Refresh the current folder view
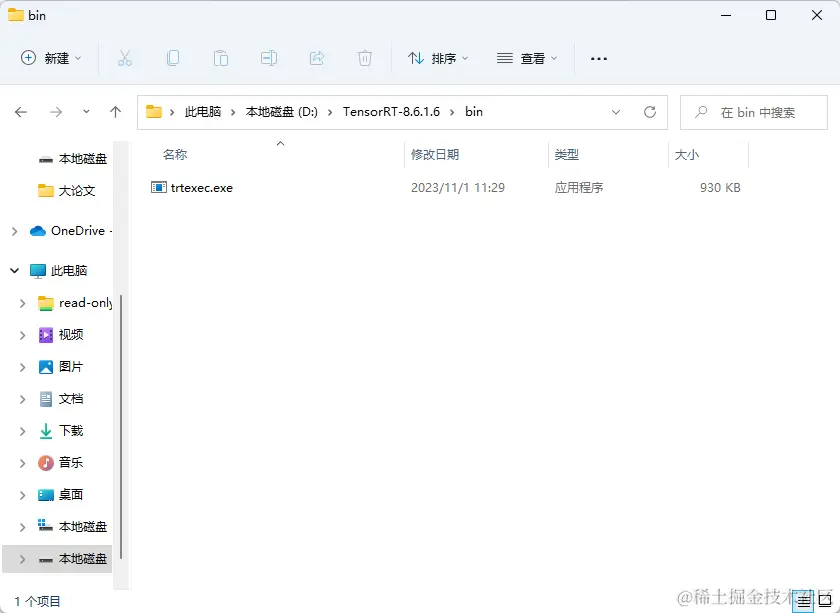840x613 pixels. 649,112
